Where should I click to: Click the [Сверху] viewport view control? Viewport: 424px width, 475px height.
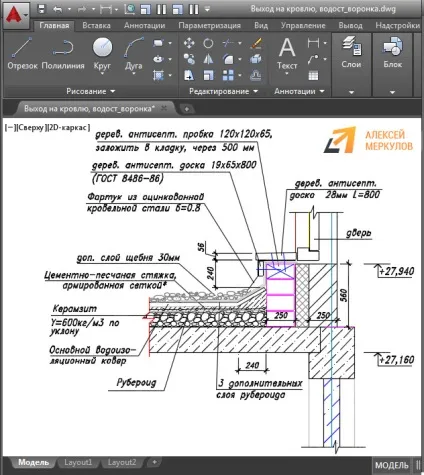pyautogui.click(x=31, y=128)
